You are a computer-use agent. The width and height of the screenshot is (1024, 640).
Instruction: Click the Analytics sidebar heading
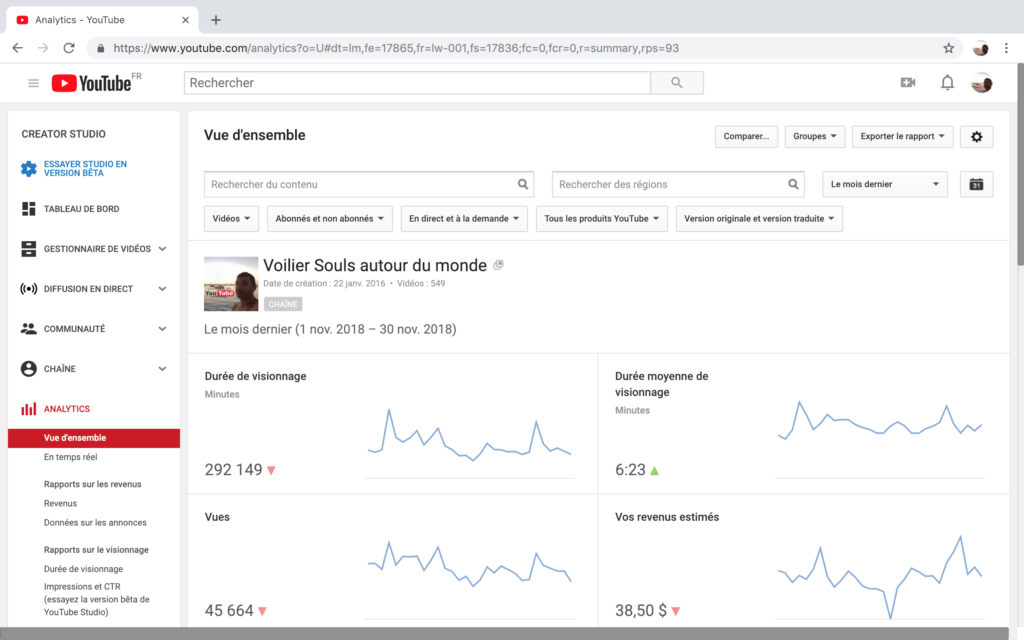[67, 409]
